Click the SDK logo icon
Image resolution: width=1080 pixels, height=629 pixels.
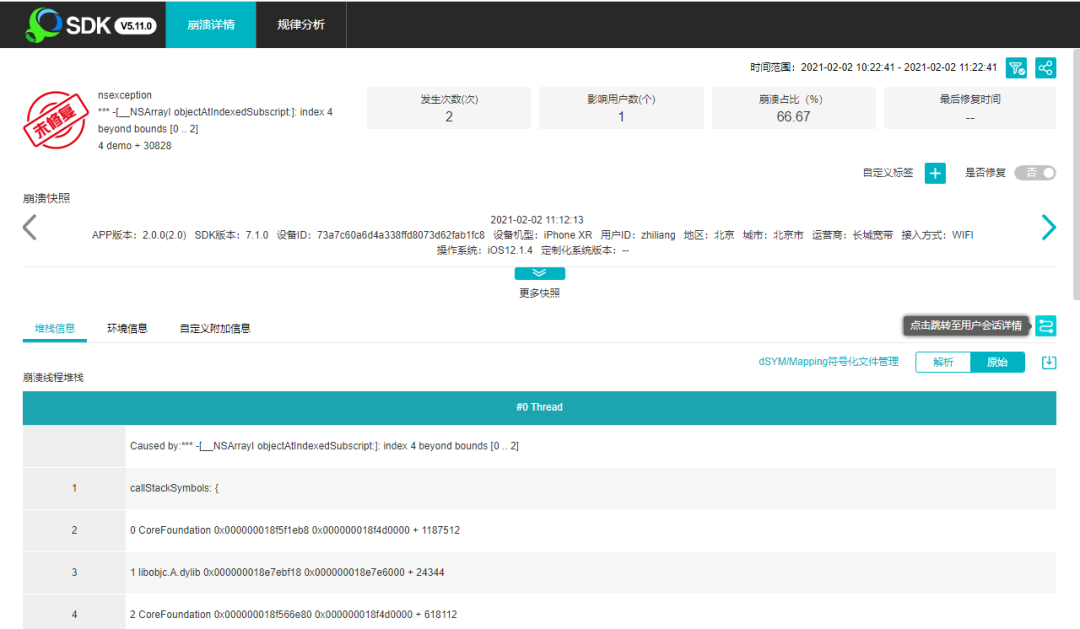point(43,25)
